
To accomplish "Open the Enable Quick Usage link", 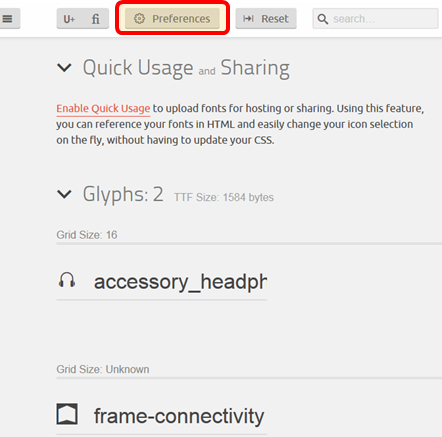I will pyautogui.click(x=103, y=109).
